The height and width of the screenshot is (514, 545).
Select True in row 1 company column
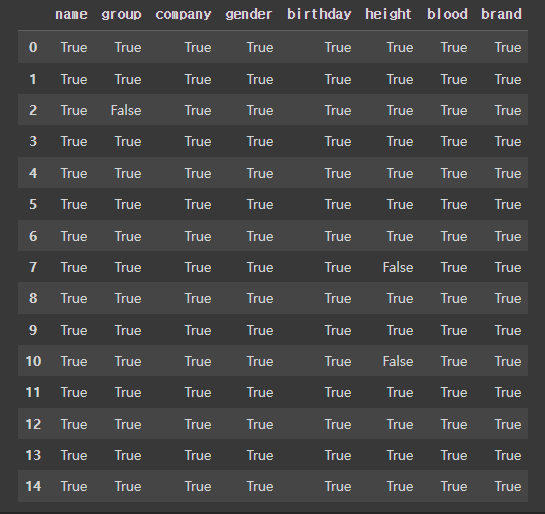pos(198,80)
